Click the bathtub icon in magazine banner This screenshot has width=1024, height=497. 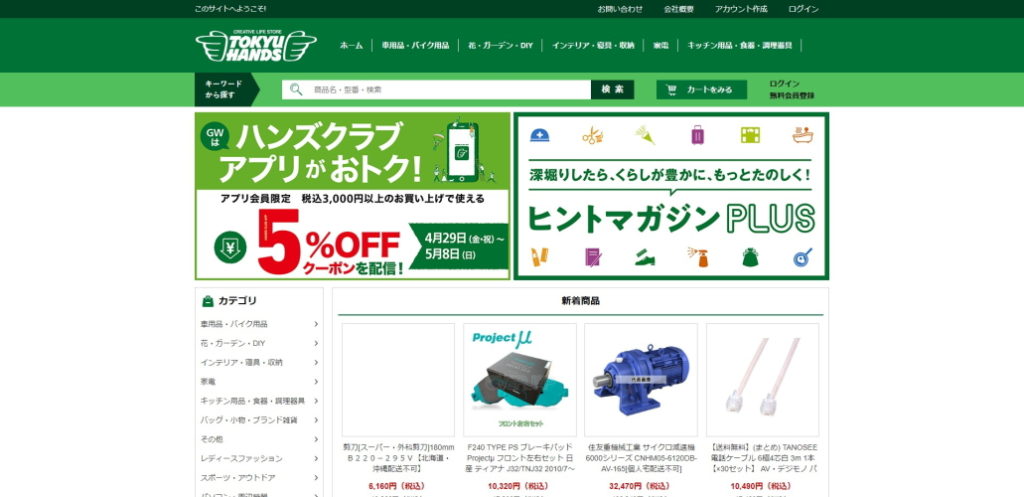click(803, 135)
